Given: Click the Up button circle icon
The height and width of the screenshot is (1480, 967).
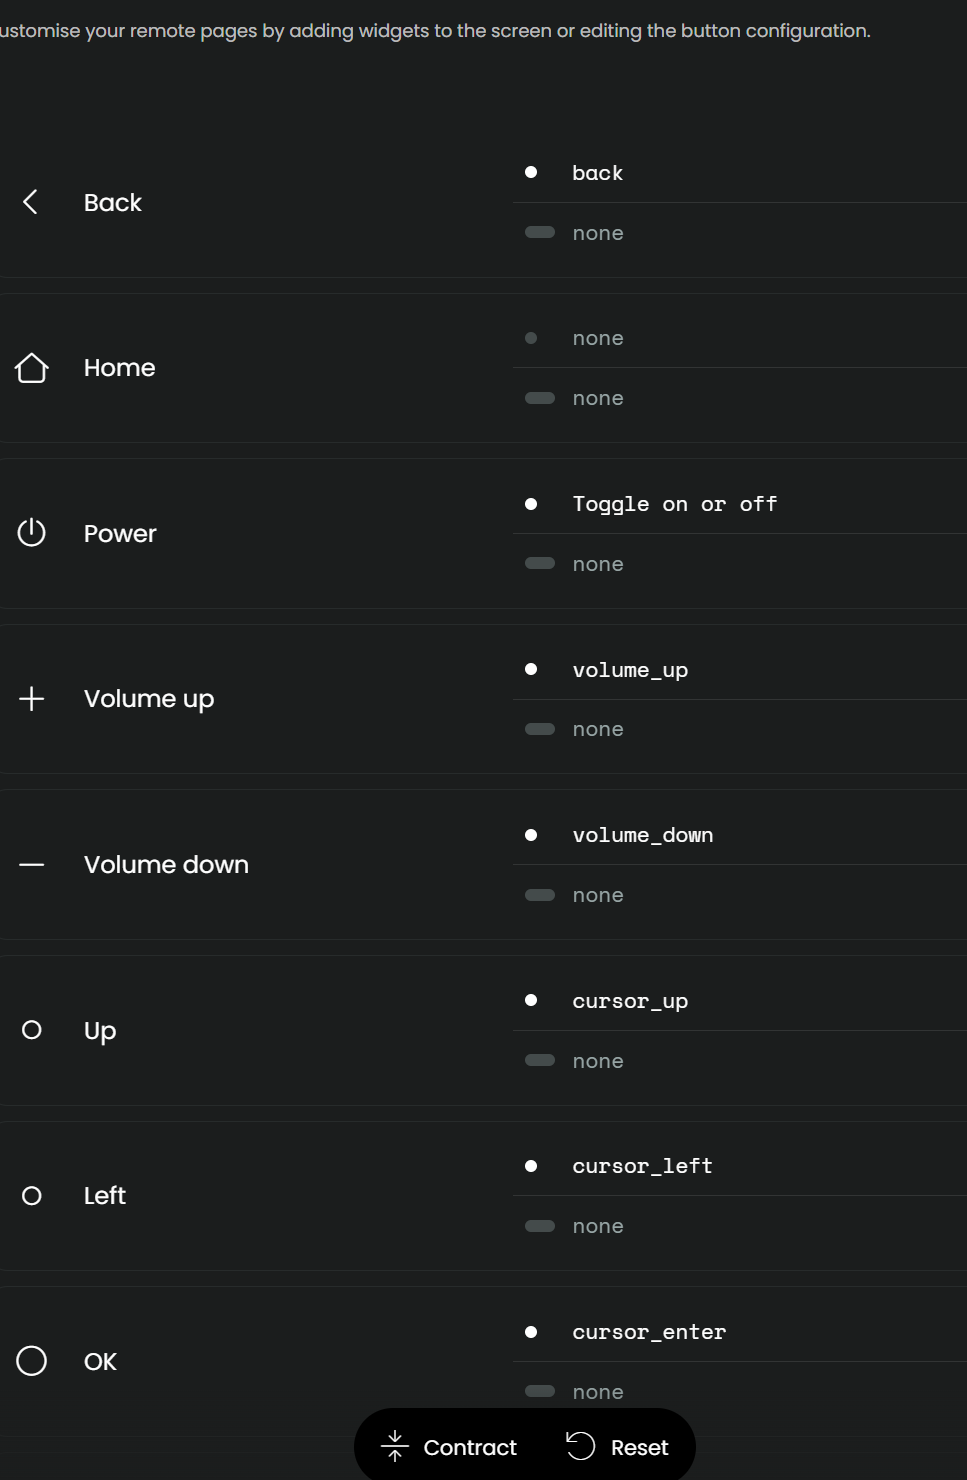Looking at the screenshot, I should pos(32,1030).
